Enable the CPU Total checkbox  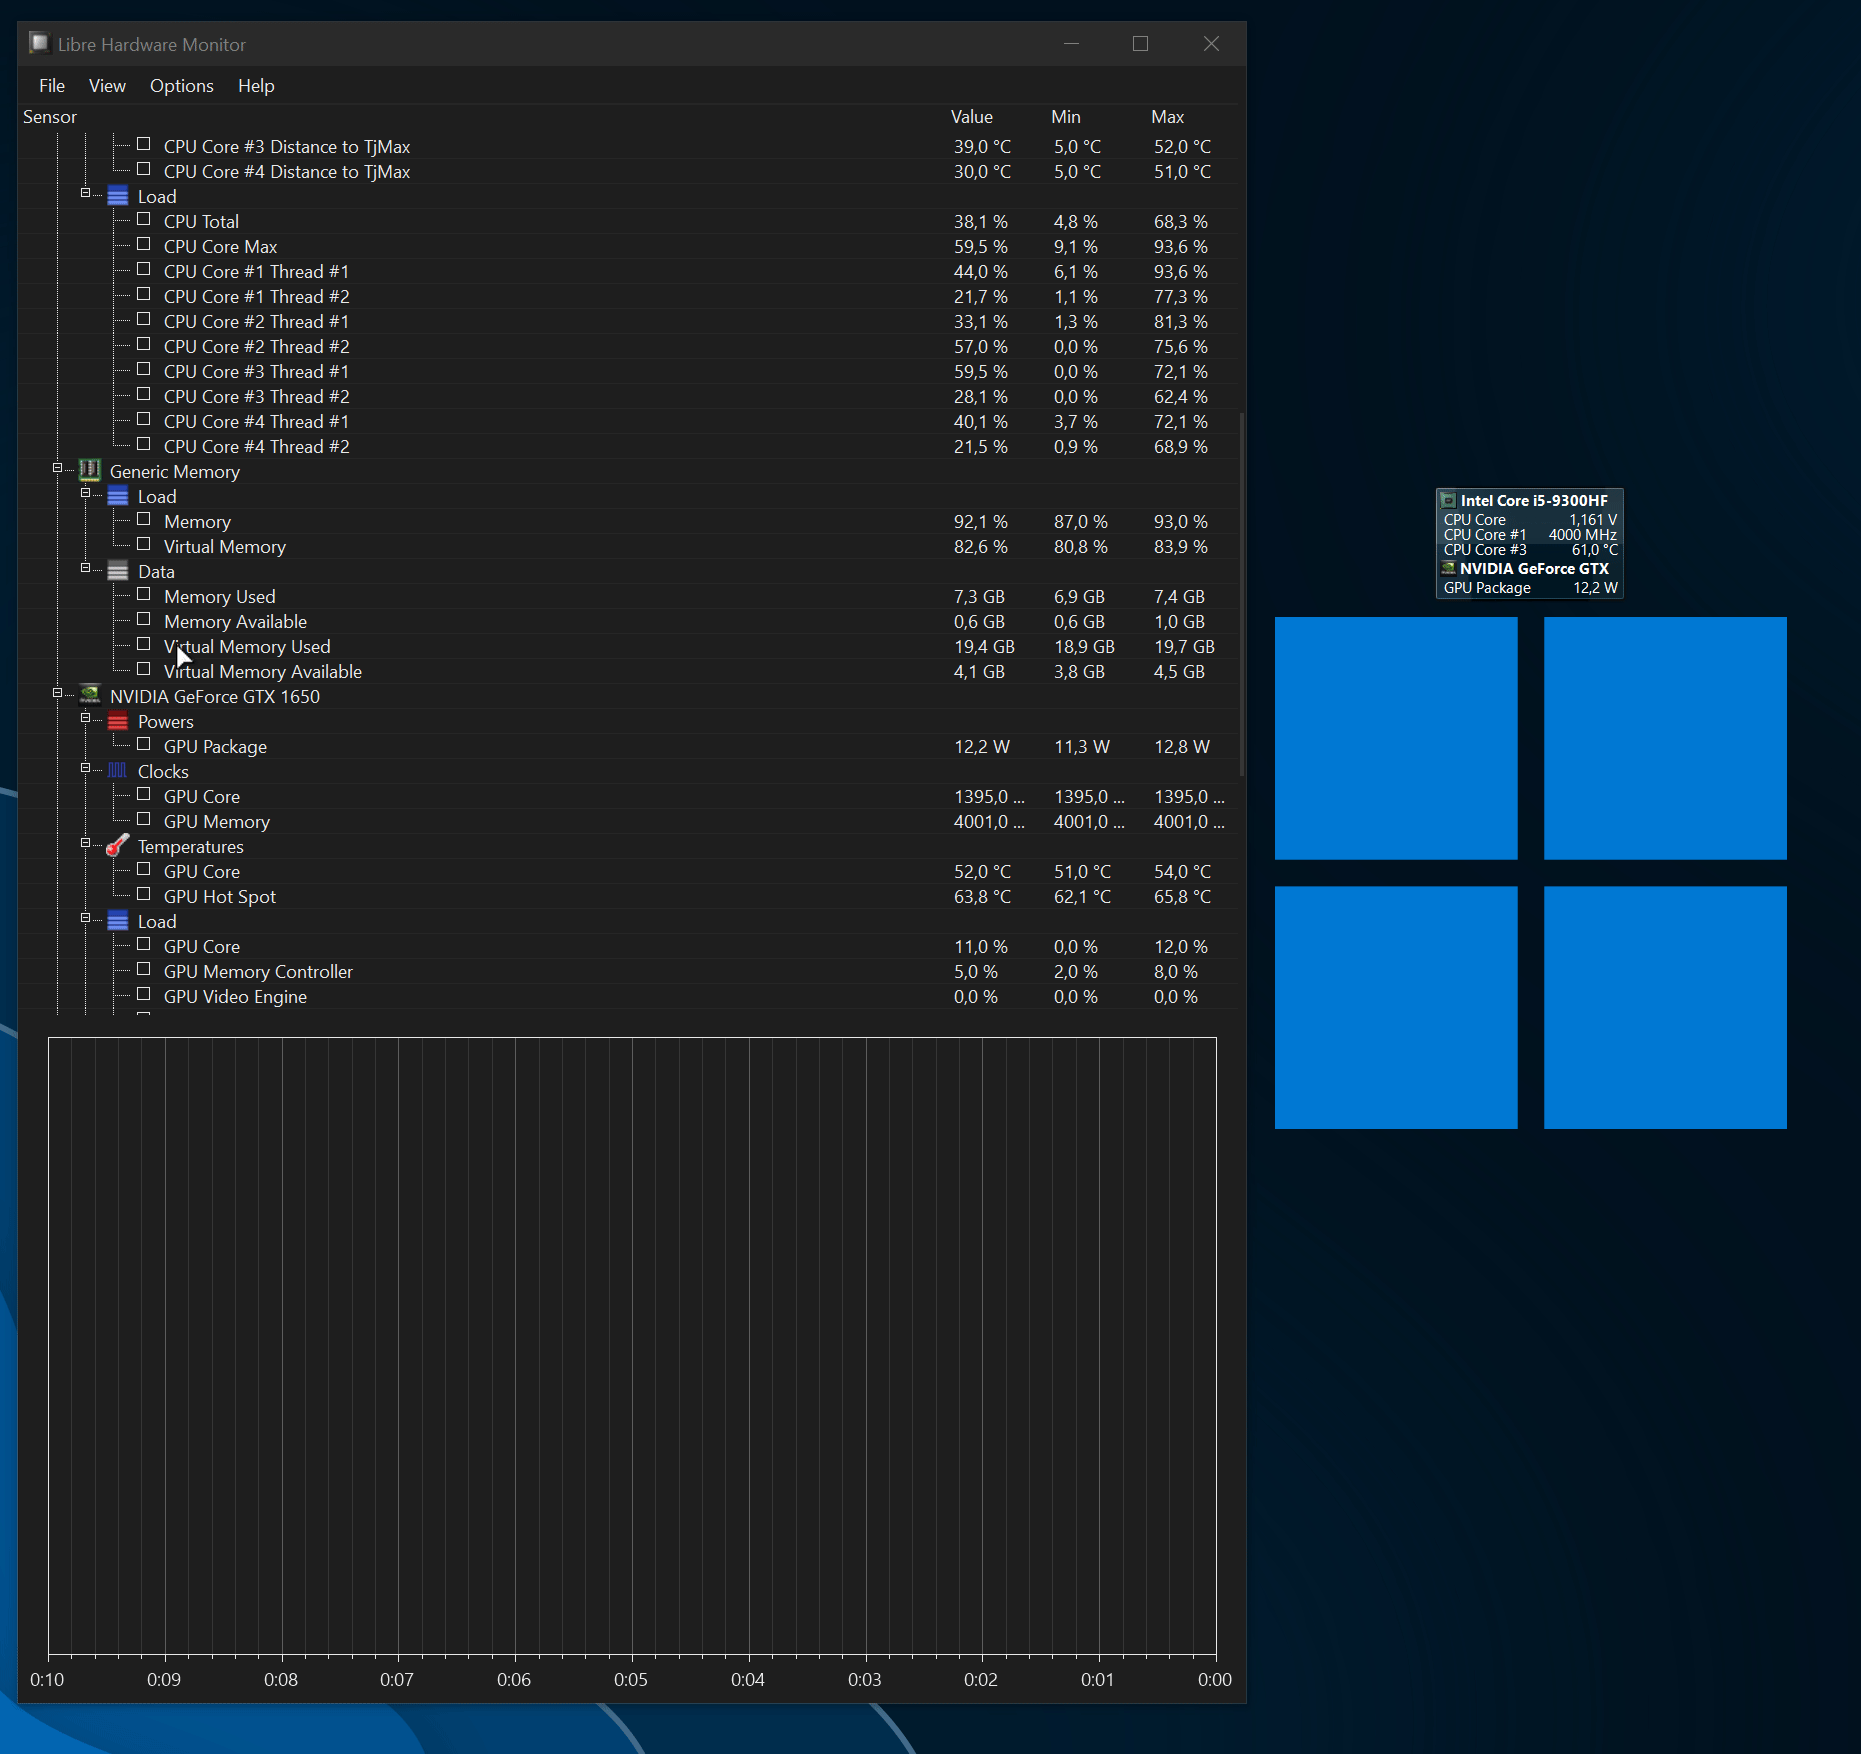(x=144, y=220)
